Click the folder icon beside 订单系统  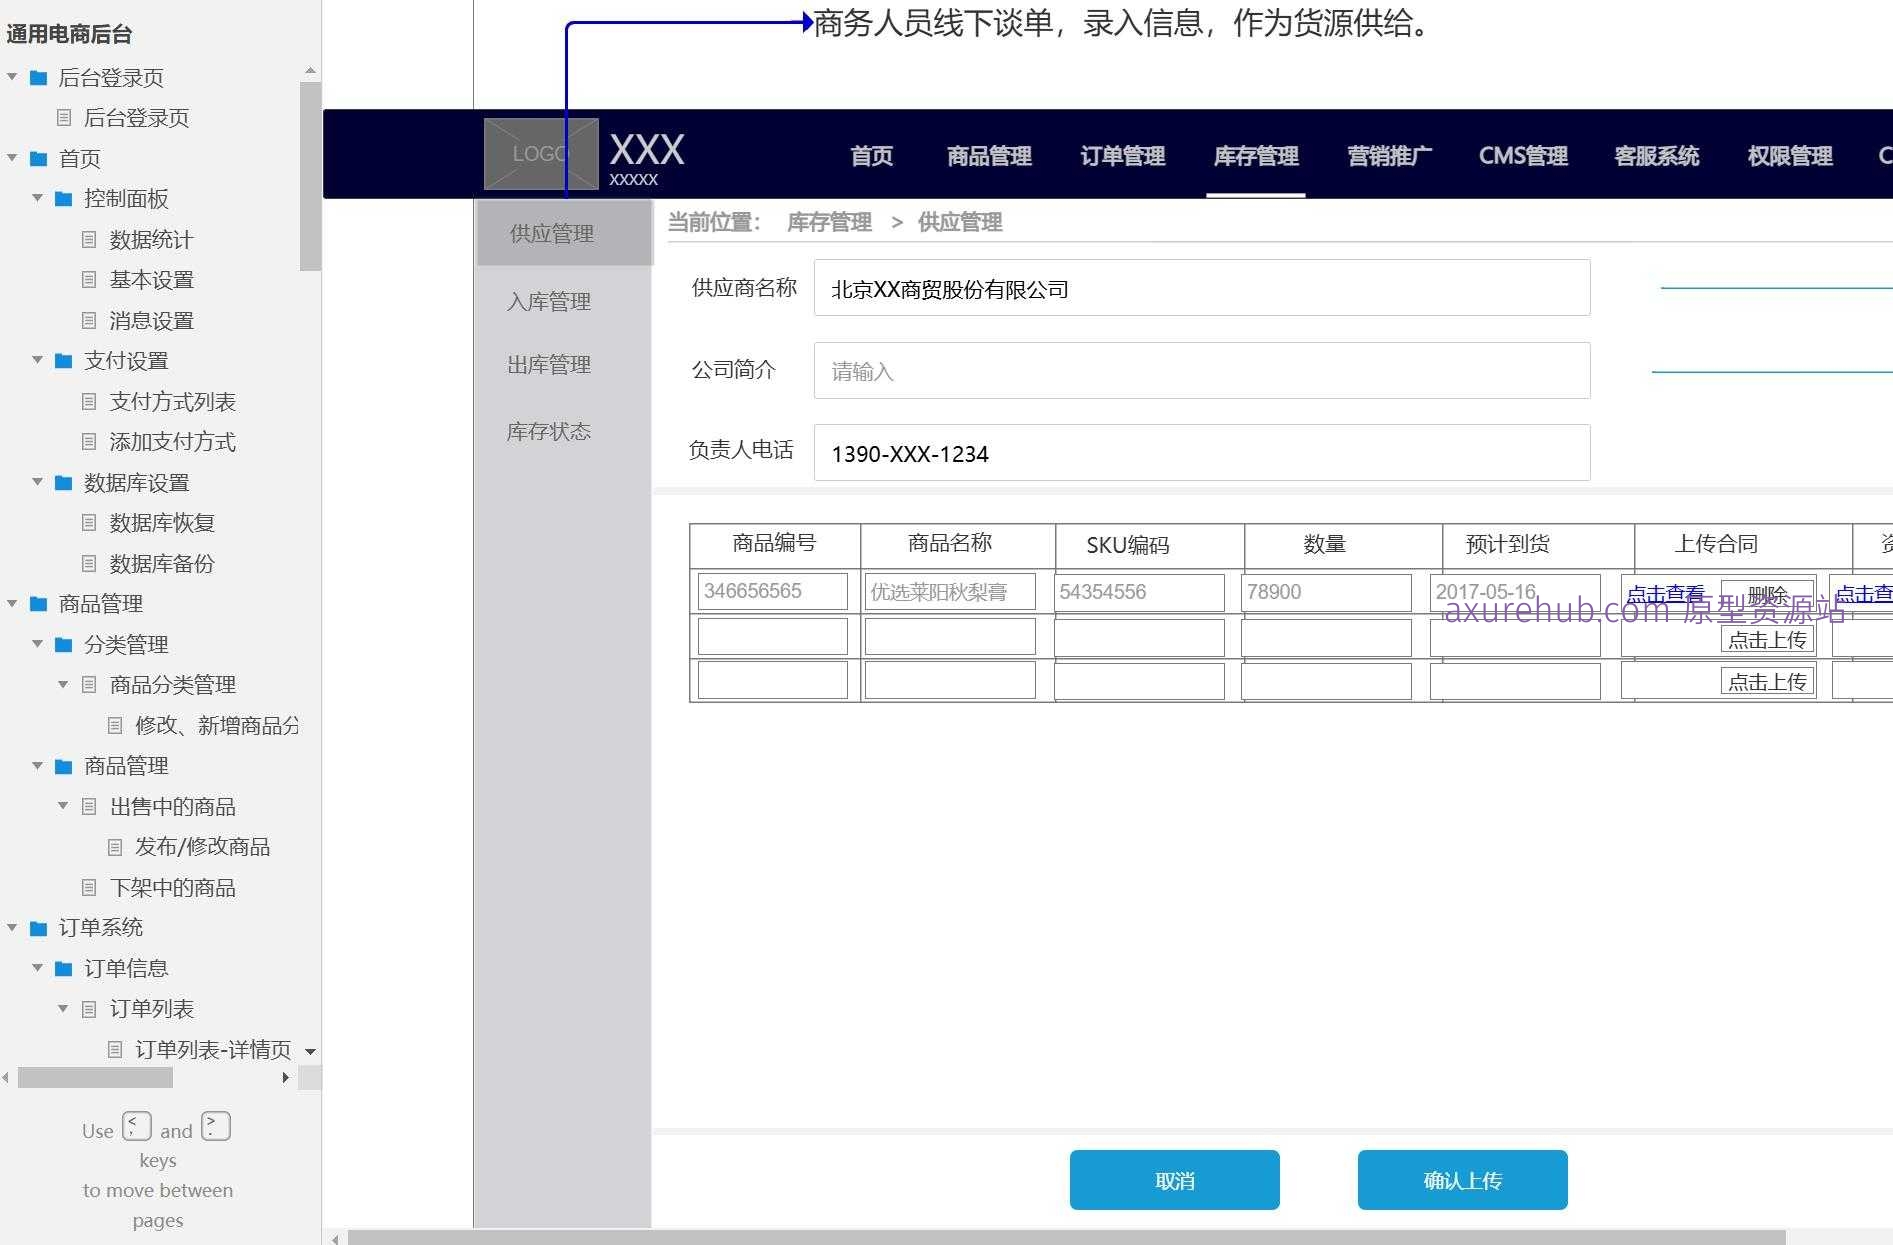[38, 927]
